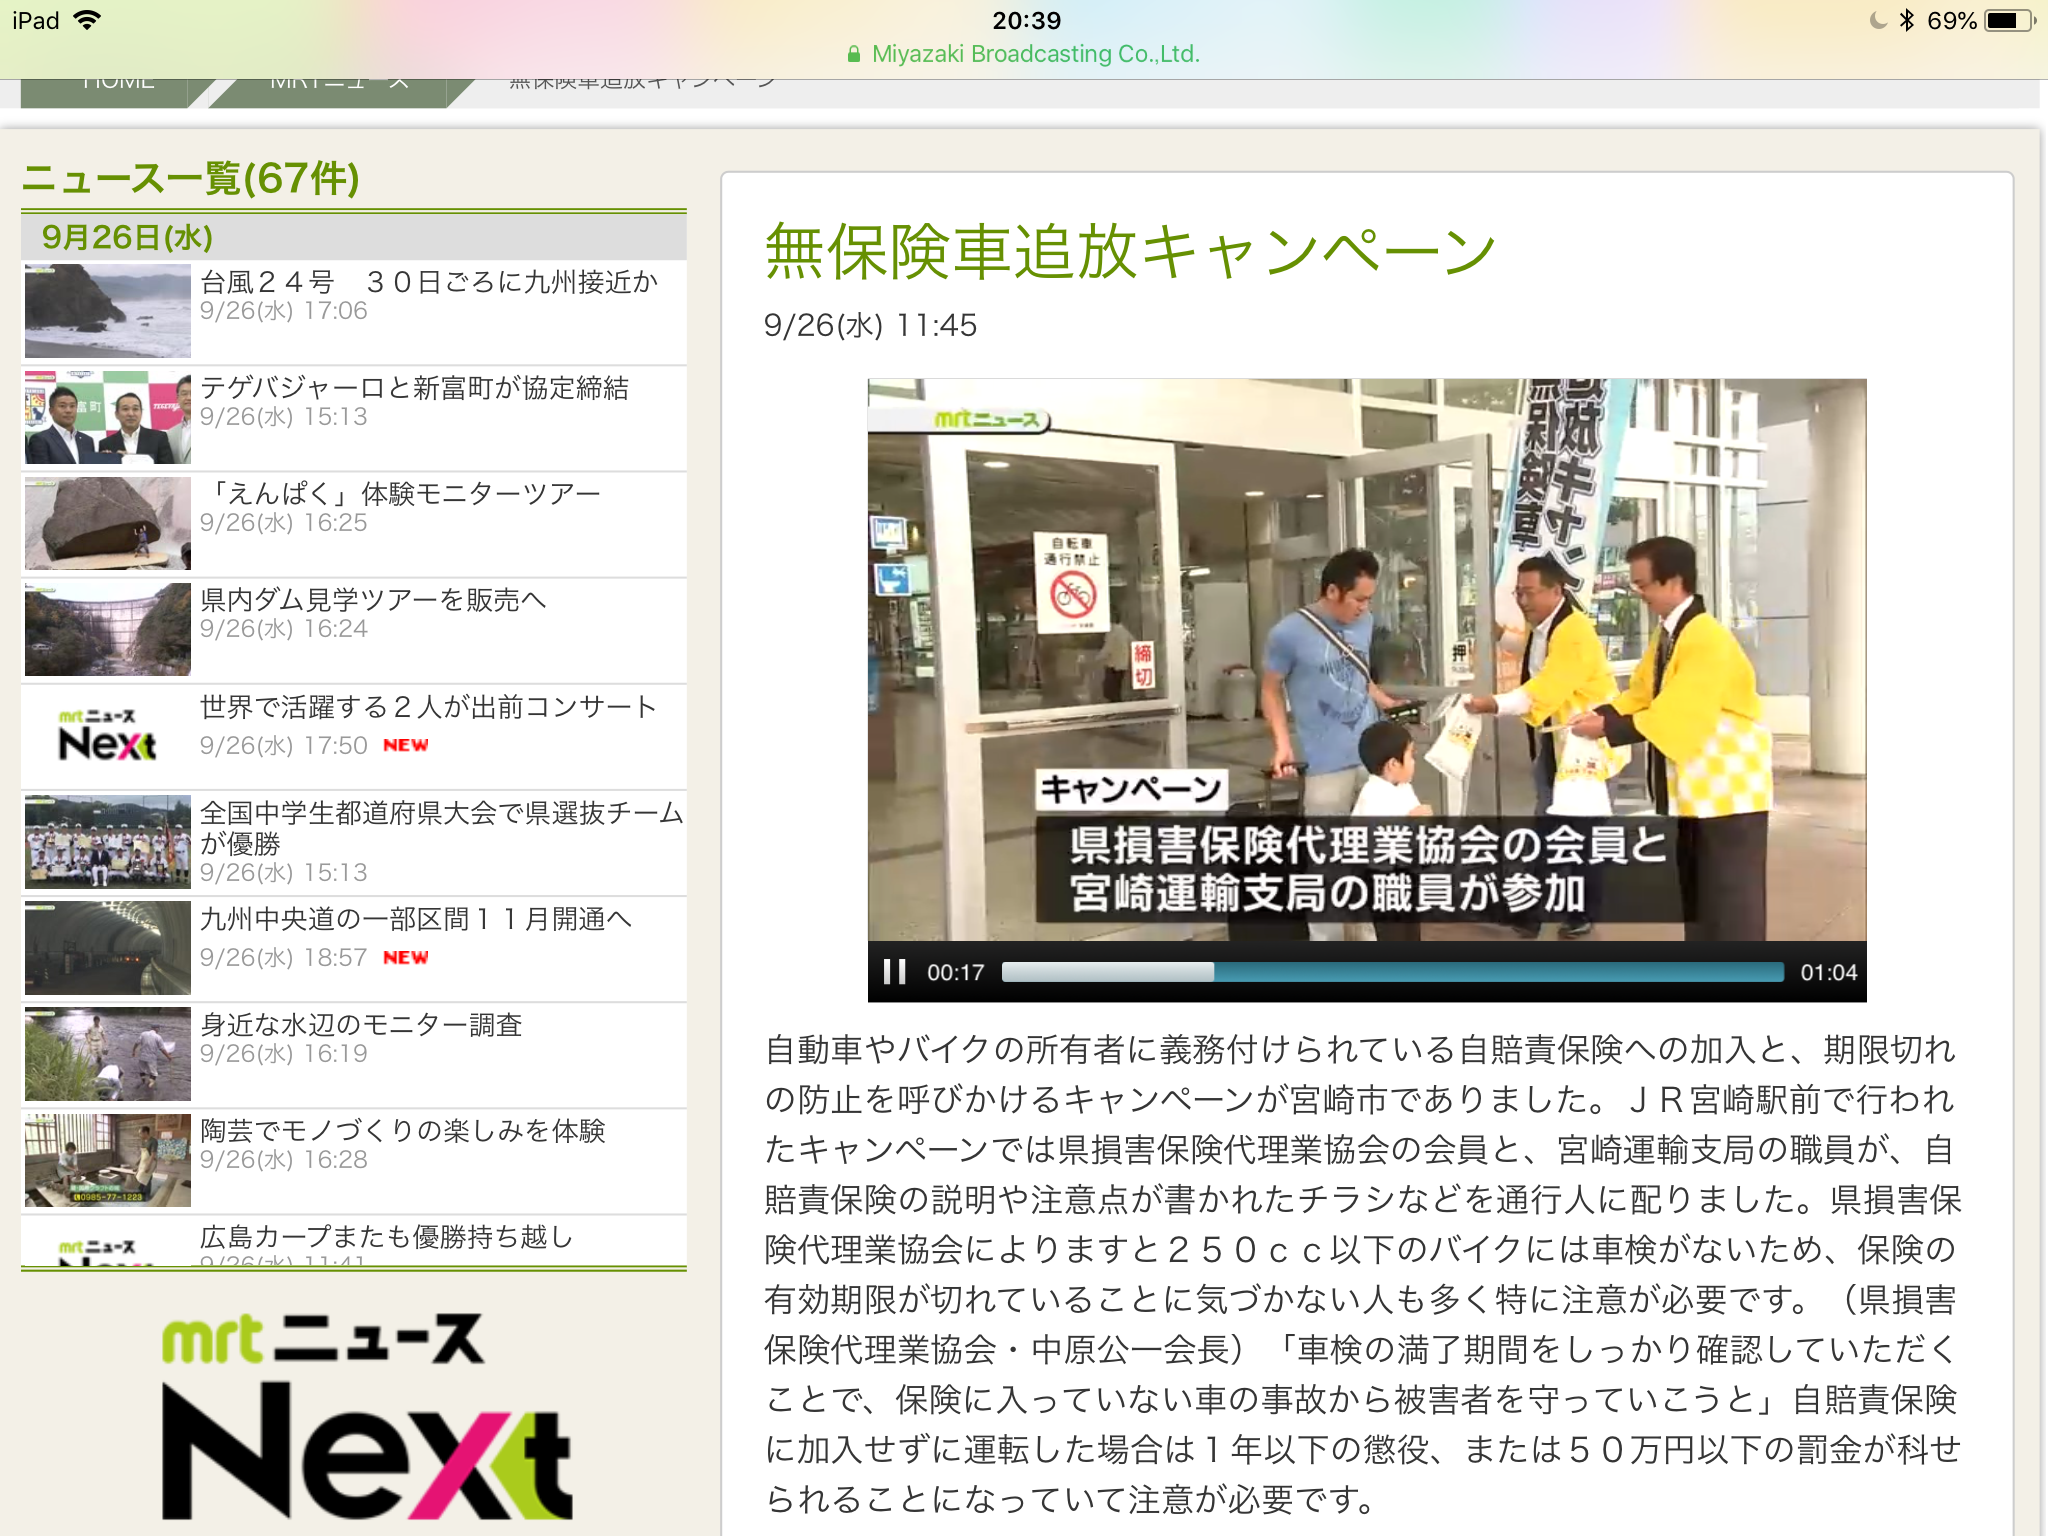Tap the typhoon coastline thumbnail
The width and height of the screenshot is (2048, 1536).
(x=107, y=311)
